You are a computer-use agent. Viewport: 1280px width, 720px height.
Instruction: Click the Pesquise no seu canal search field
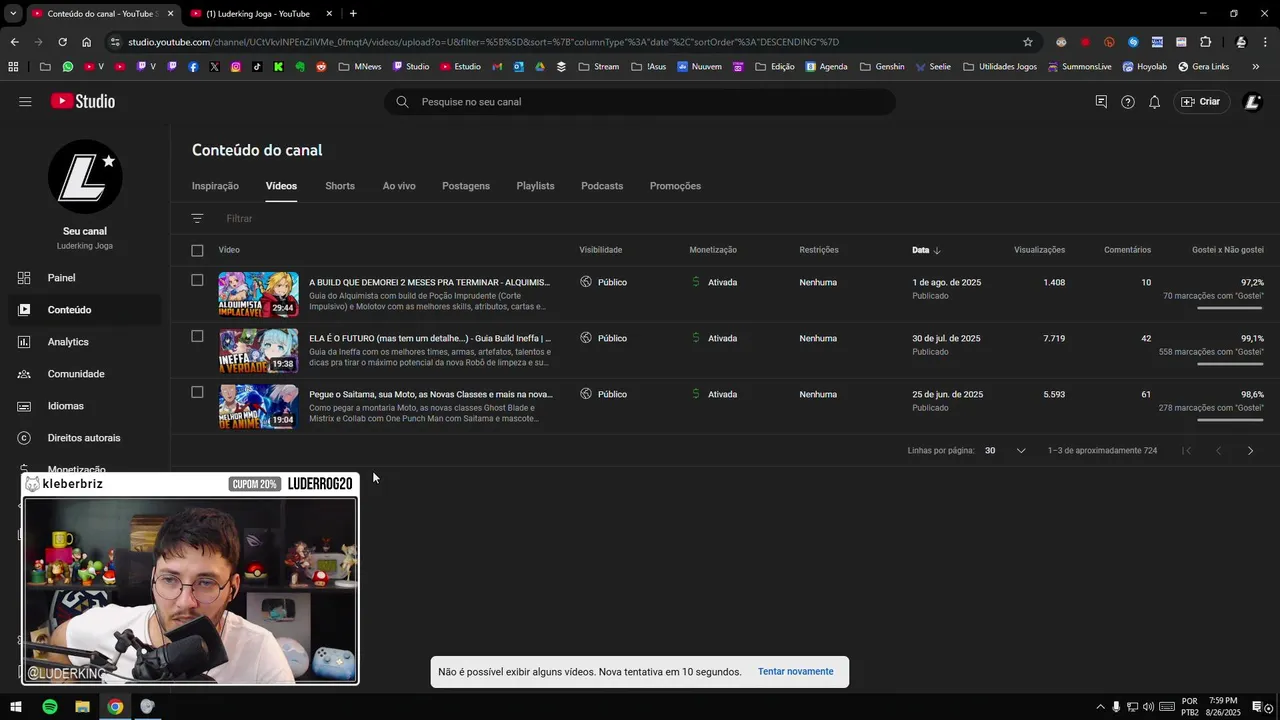point(640,102)
